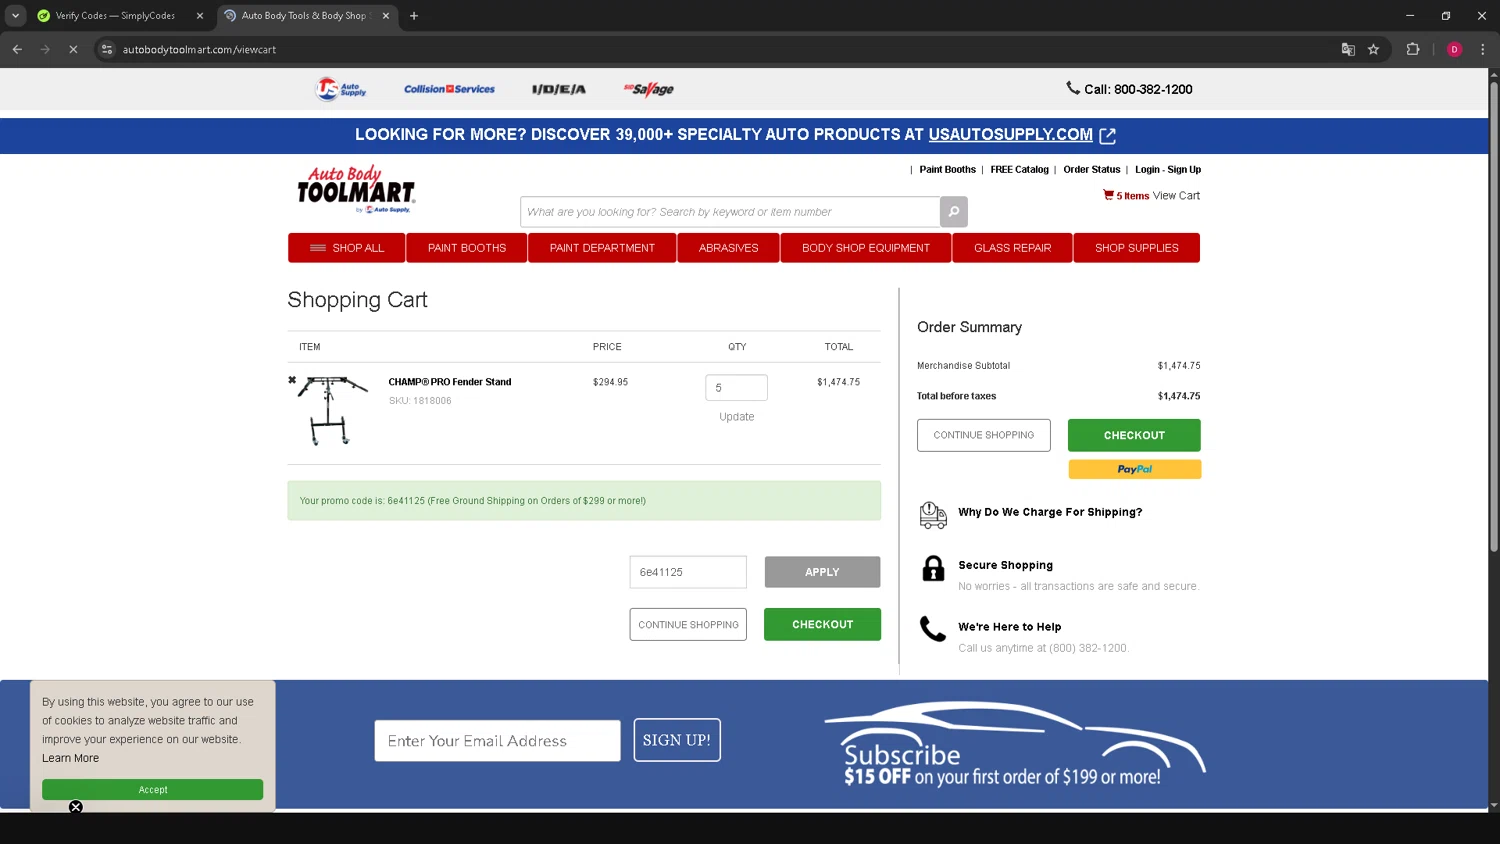Open GLASS REPAIR category
Image resolution: width=1500 pixels, height=844 pixels.
pyautogui.click(x=1013, y=248)
